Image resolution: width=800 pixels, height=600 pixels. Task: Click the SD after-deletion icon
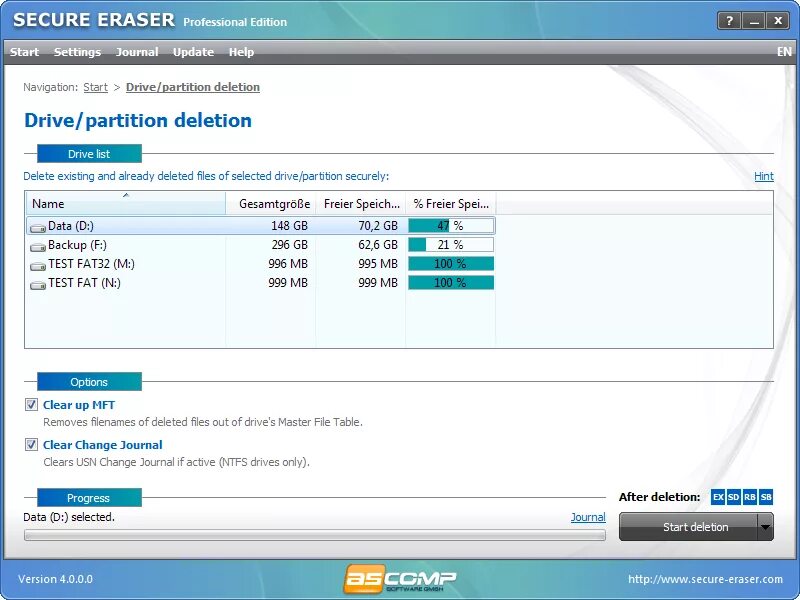(x=734, y=497)
